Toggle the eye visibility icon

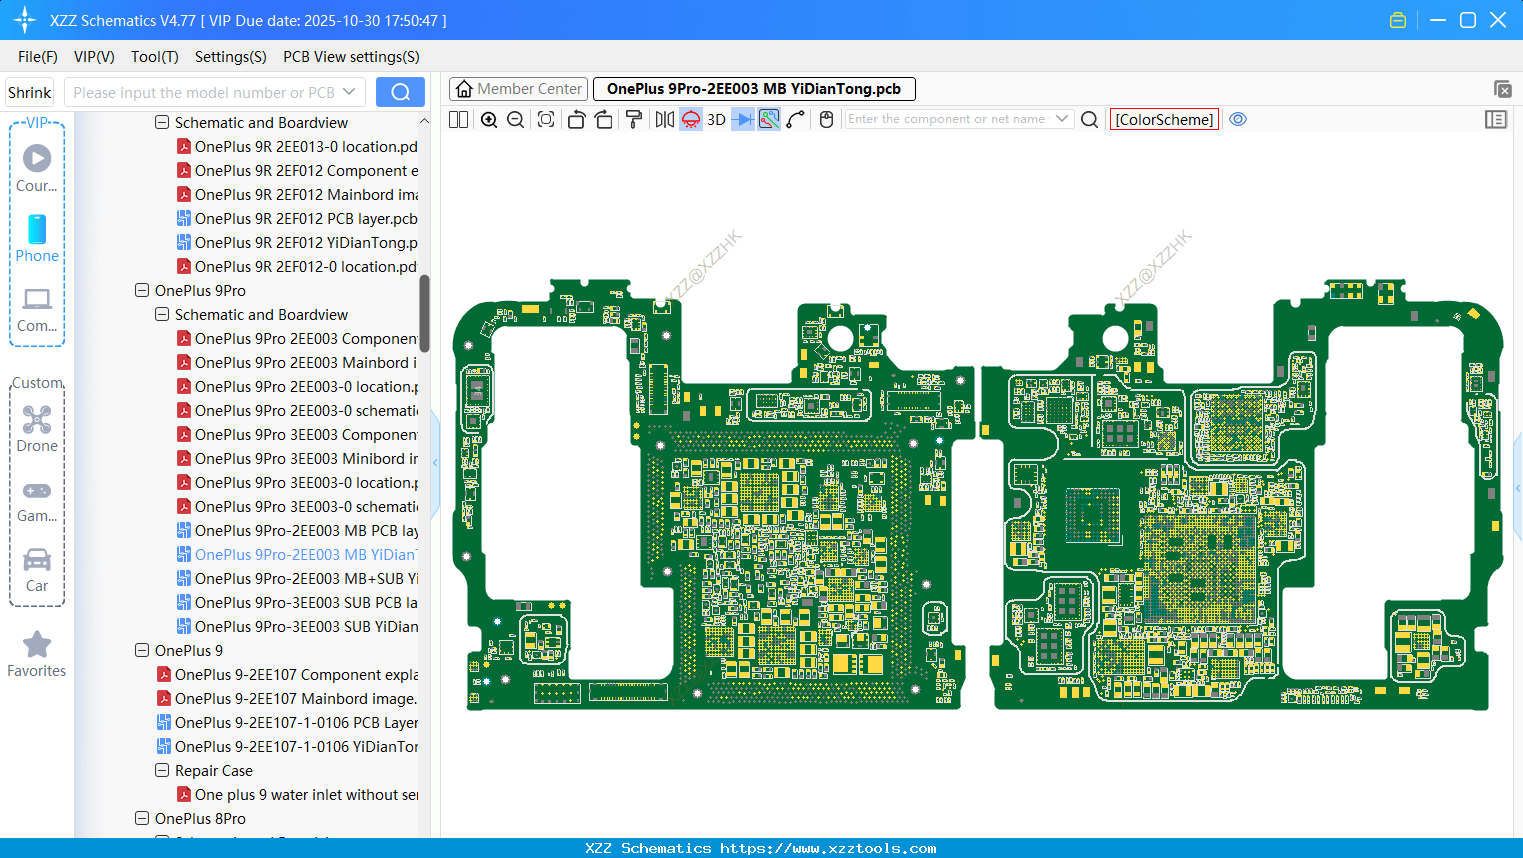(1238, 119)
